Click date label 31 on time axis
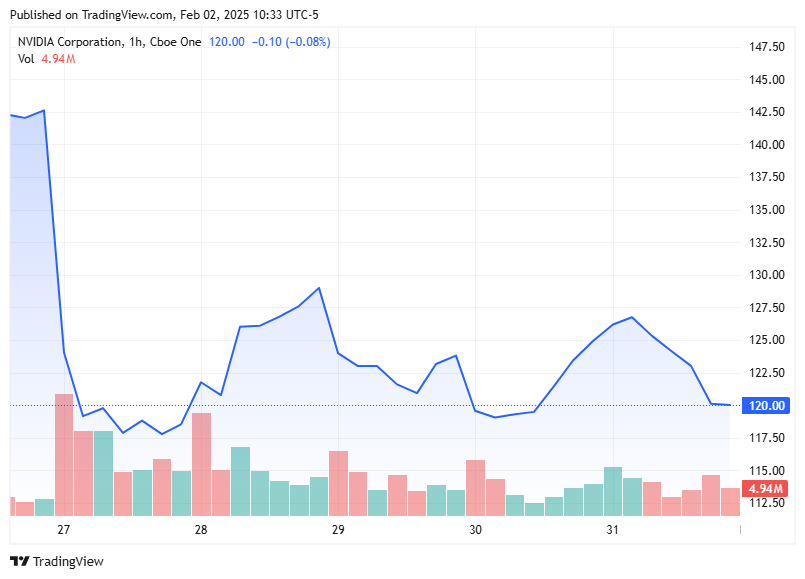The width and height of the screenshot is (805, 579). coord(612,530)
